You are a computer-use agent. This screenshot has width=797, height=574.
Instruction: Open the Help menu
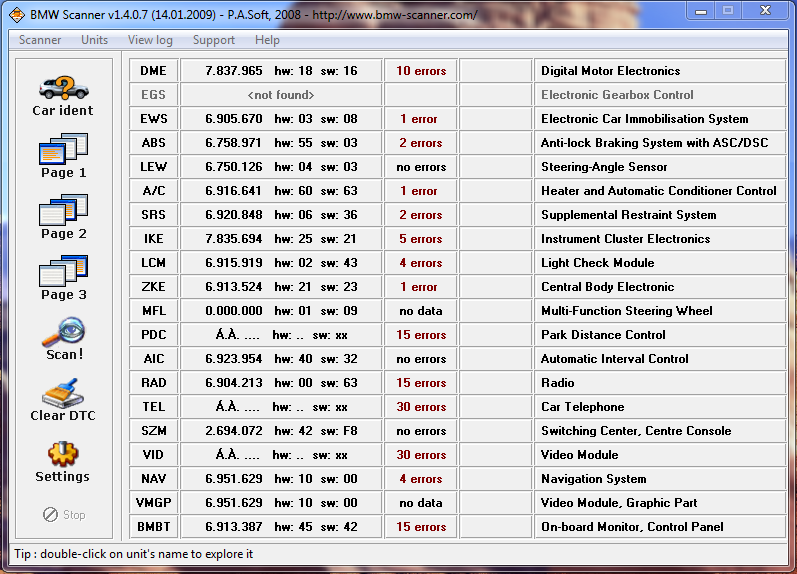267,40
